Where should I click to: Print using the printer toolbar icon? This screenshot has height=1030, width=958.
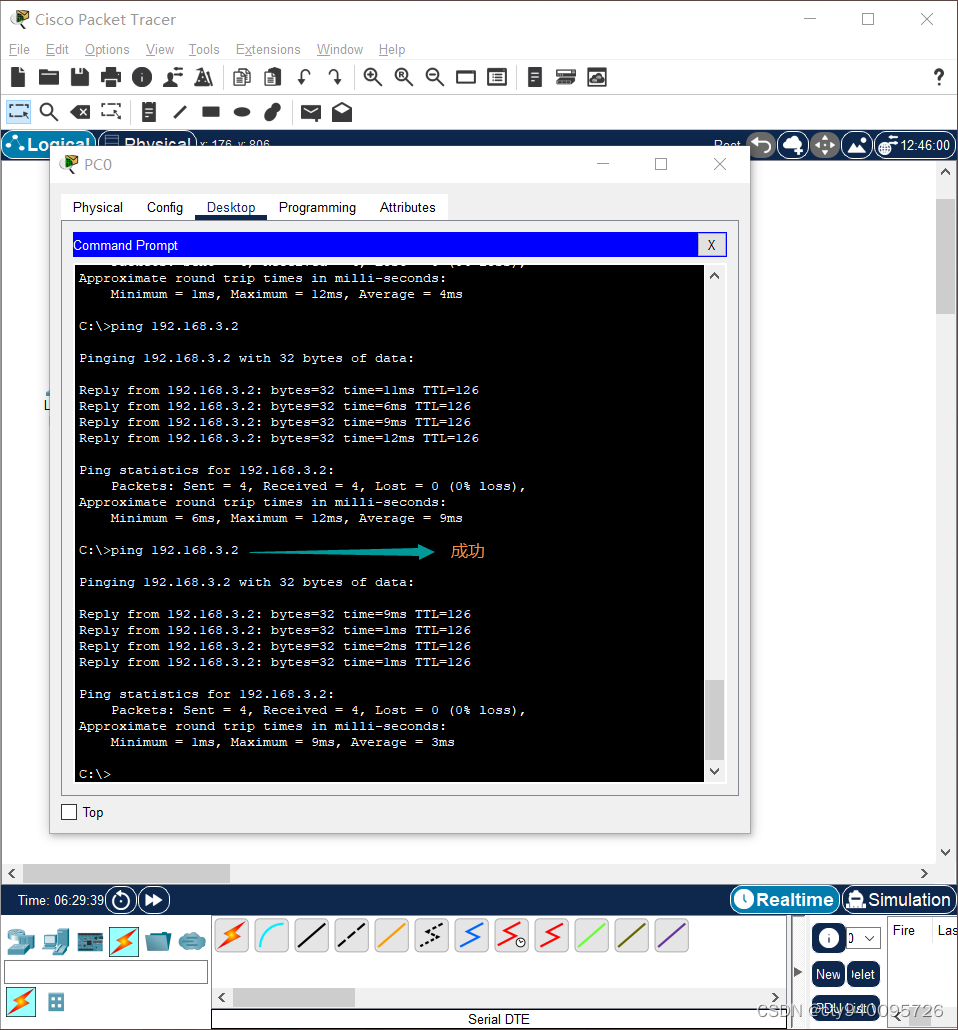pyautogui.click(x=110, y=78)
